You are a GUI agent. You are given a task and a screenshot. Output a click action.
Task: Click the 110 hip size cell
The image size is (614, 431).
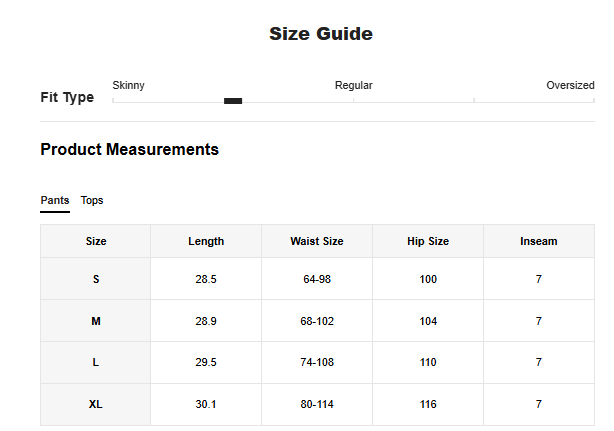pos(428,362)
